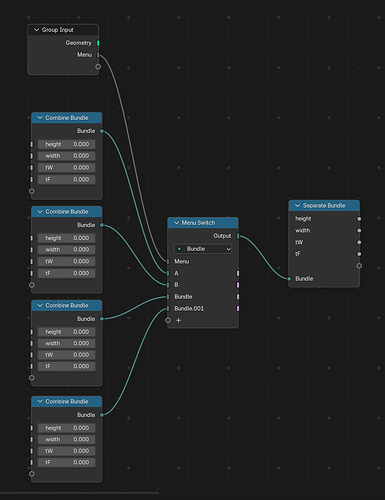Screen dimensions: 385x500
Task: Click the plus icon to add a menu item
Action: point(178,320)
